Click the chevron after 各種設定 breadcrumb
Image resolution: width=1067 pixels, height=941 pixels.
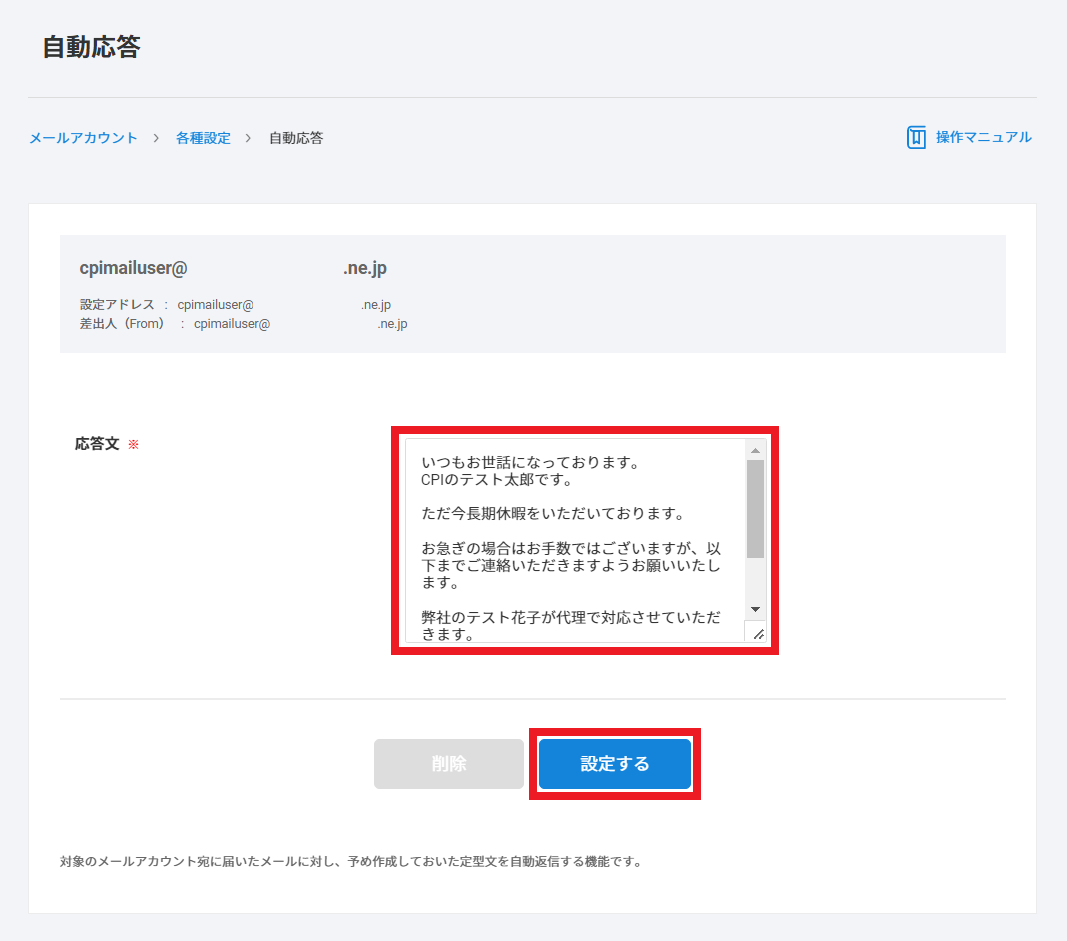coord(249,138)
